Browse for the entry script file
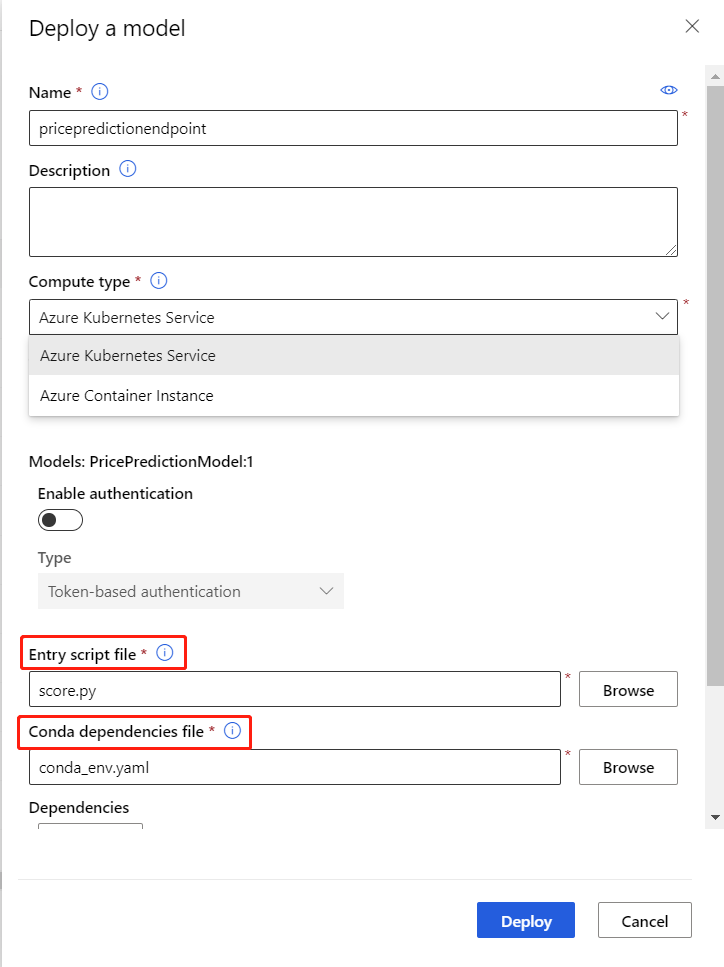724x967 pixels. tap(628, 690)
